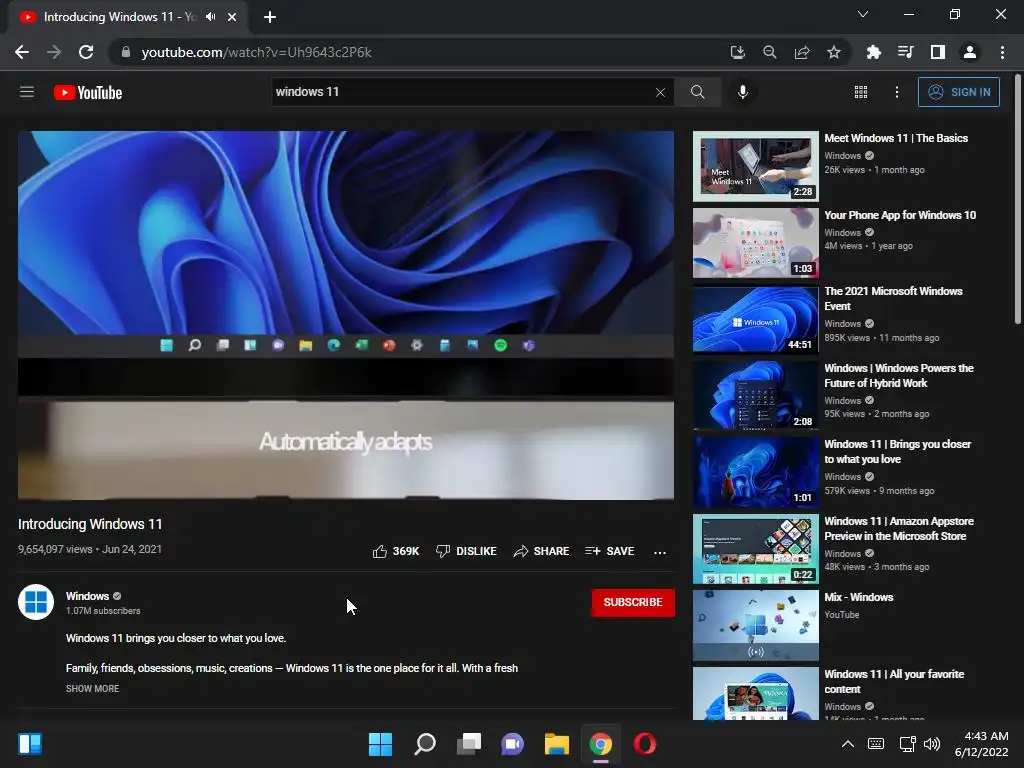This screenshot has width=1024, height=768.
Task: Open All your favorite content video
Action: pyautogui.click(x=893, y=681)
